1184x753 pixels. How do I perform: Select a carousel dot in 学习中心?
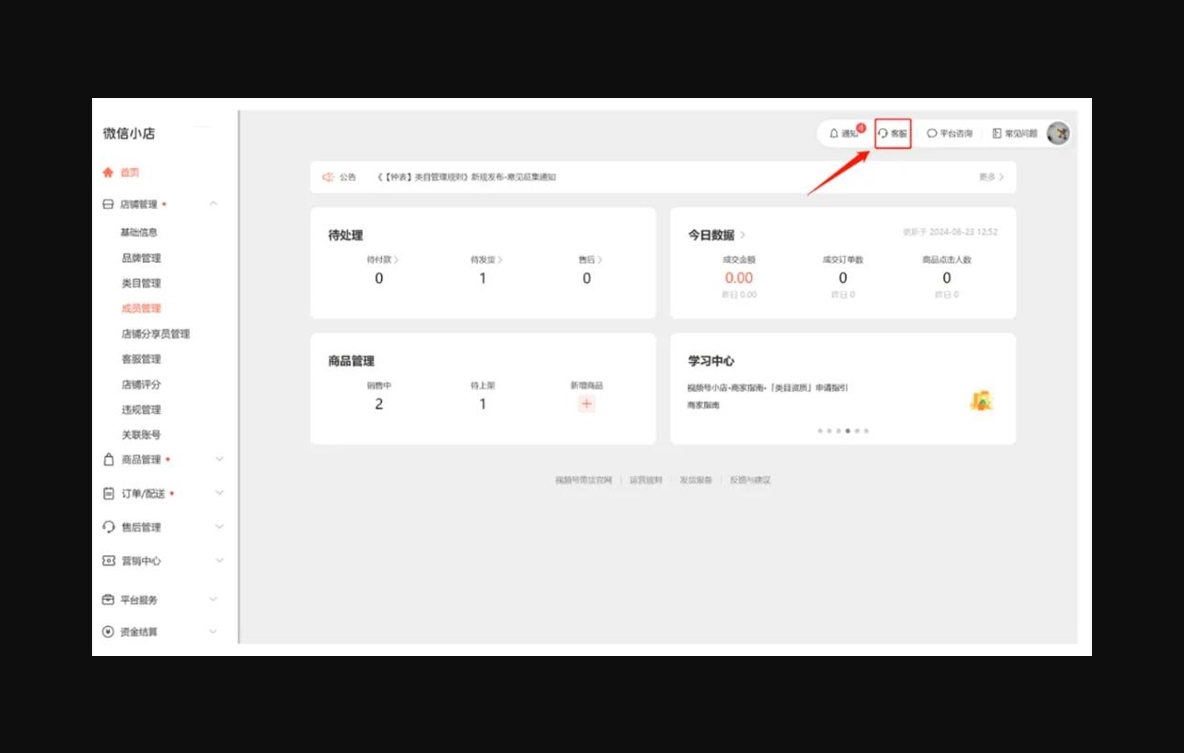pyautogui.click(x=847, y=431)
